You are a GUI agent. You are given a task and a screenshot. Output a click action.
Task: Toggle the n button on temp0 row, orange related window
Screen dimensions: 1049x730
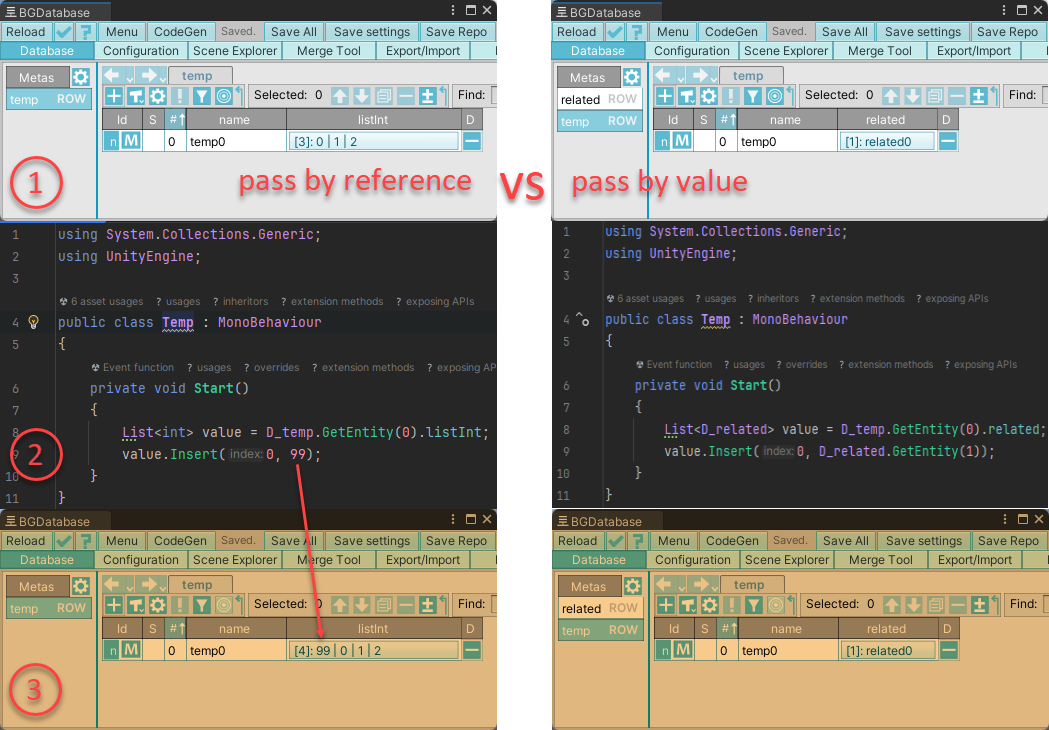[664, 650]
